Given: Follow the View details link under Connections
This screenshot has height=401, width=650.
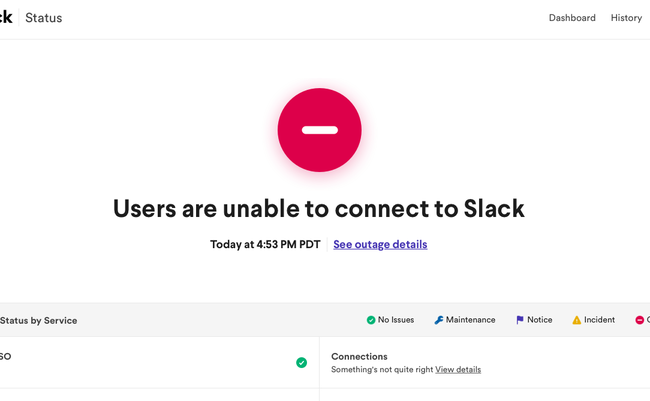Looking at the screenshot, I should pyautogui.click(x=458, y=370).
